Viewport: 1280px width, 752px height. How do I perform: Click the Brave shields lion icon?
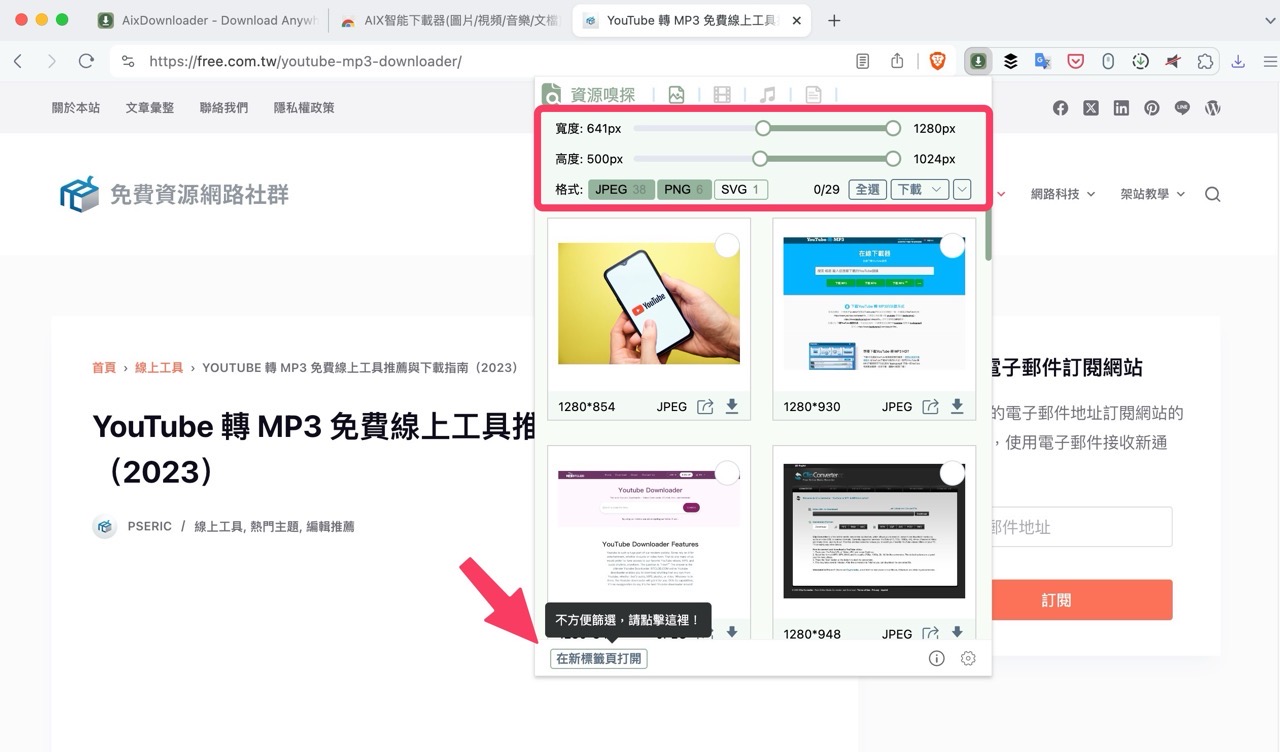tap(936, 61)
